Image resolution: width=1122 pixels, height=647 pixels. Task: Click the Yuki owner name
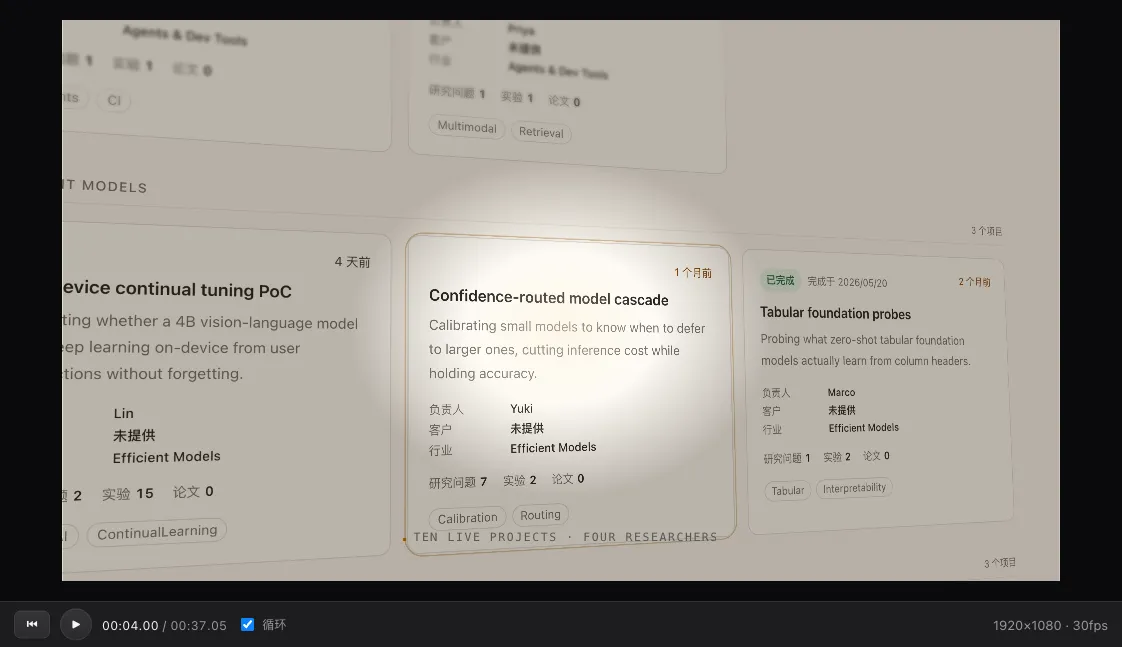(521, 408)
